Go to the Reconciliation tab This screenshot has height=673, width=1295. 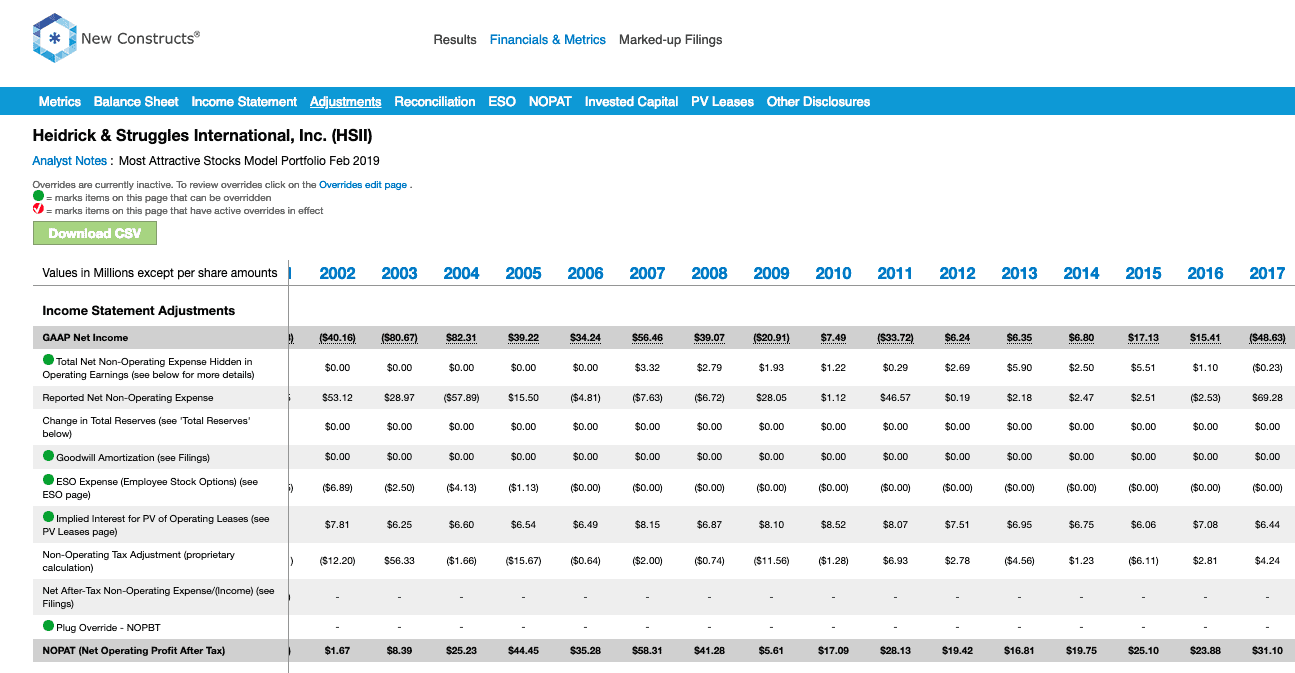tap(435, 101)
